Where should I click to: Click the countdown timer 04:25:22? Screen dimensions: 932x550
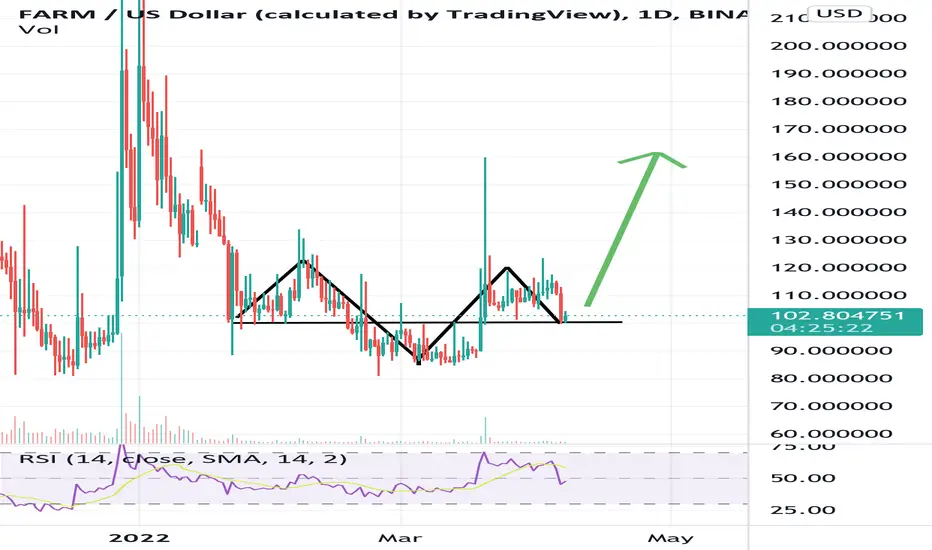click(821, 328)
